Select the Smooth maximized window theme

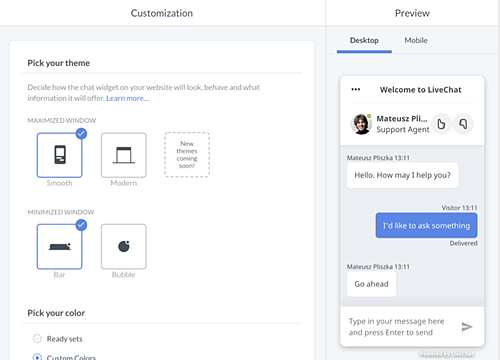click(x=59, y=155)
